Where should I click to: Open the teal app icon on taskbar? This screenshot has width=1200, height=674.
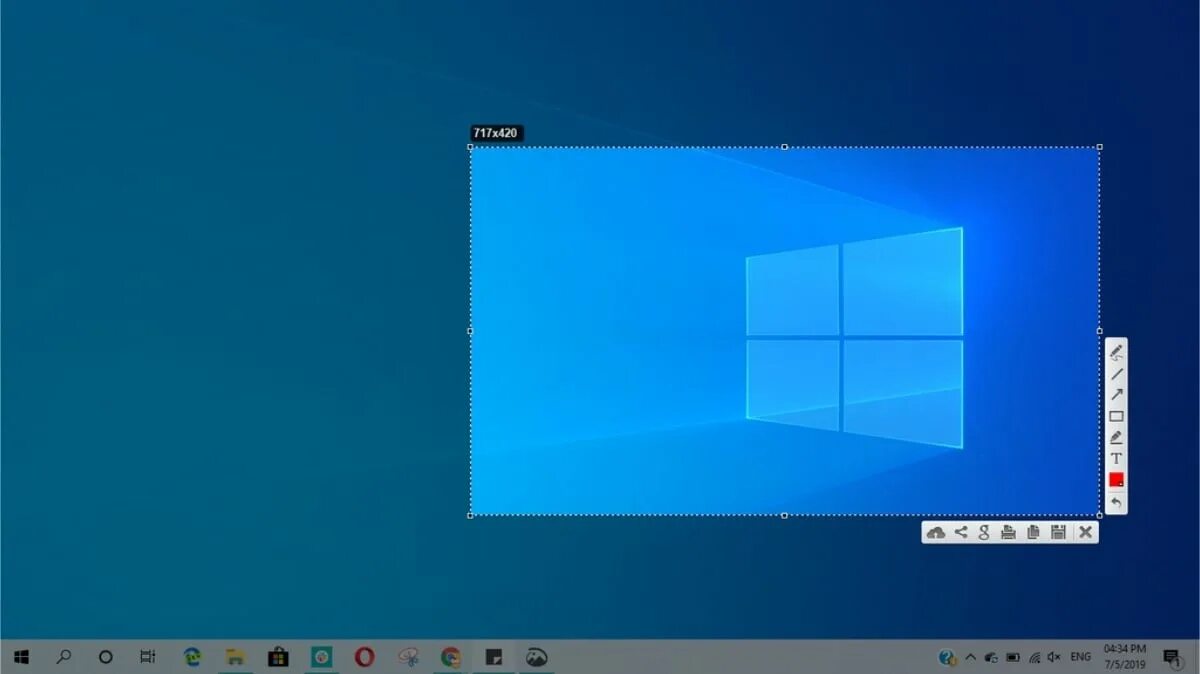pyautogui.click(x=321, y=657)
